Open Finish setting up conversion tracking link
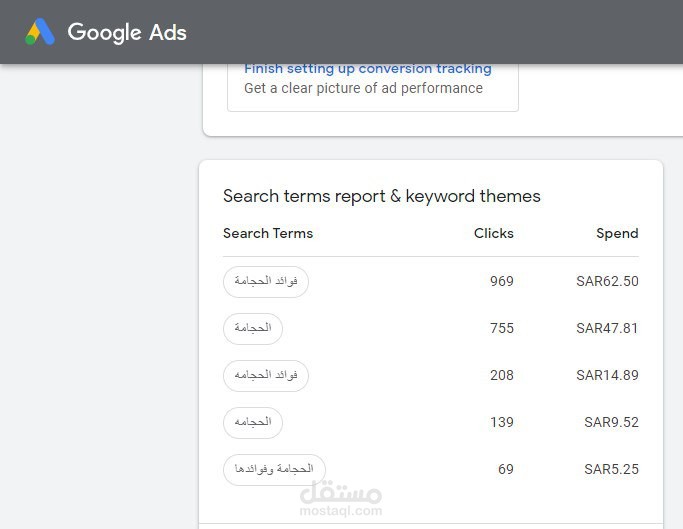Viewport: 683px width, 529px height. (367, 69)
